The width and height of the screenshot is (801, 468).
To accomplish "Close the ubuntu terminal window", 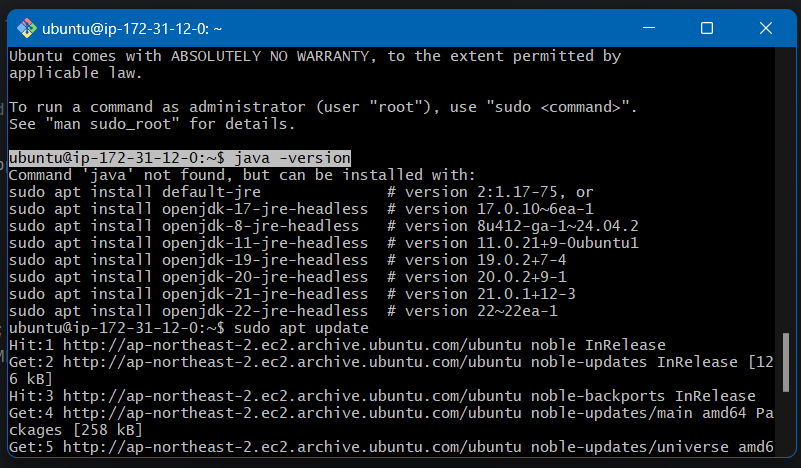I will click(x=766, y=28).
